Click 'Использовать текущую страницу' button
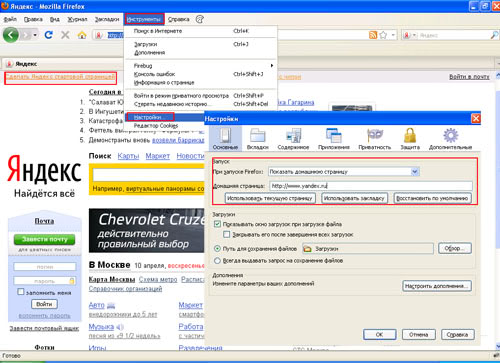This screenshot has height=363, width=500. [269, 198]
